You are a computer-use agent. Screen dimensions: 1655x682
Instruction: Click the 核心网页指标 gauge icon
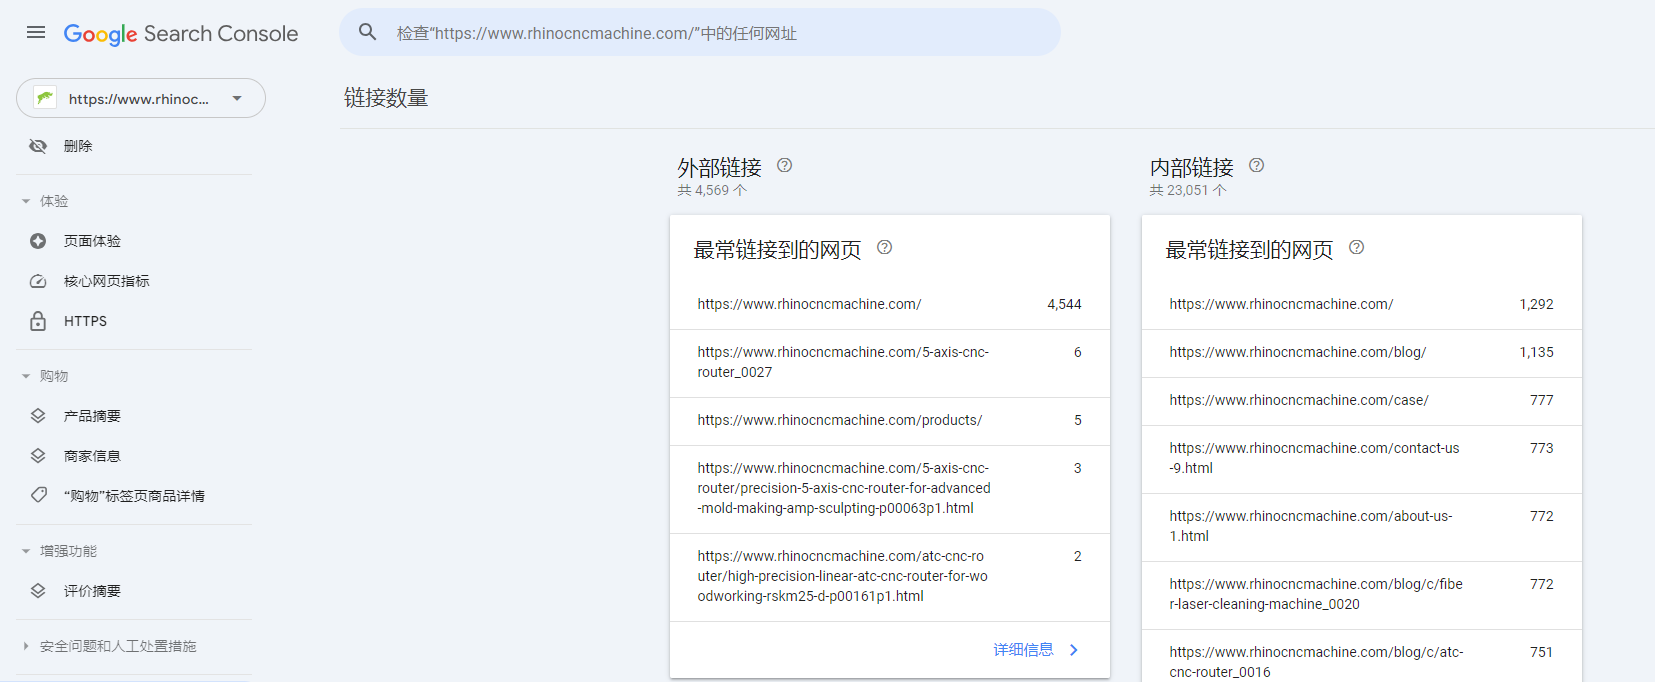tap(38, 281)
